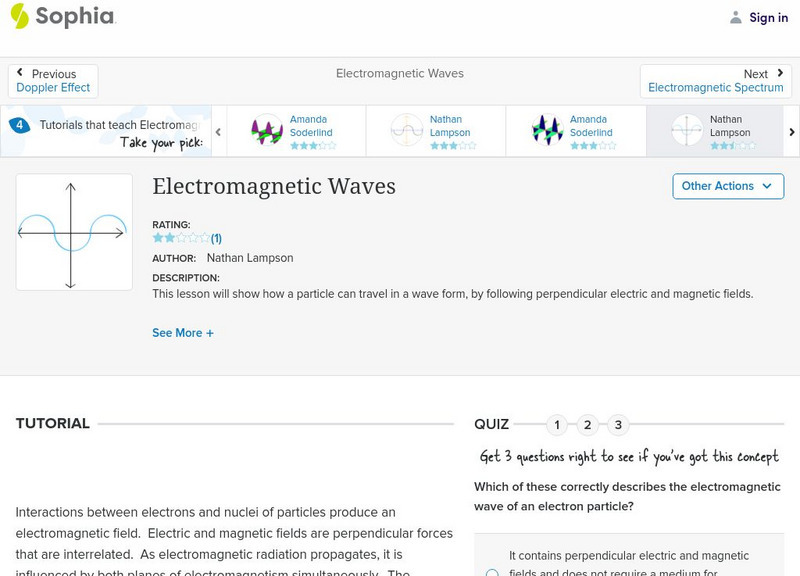Image resolution: width=800 pixels, height=576 pixels.
Task: Open the first Amanda Soderlind tutorial thumbnail
Action: pos(267,130)
